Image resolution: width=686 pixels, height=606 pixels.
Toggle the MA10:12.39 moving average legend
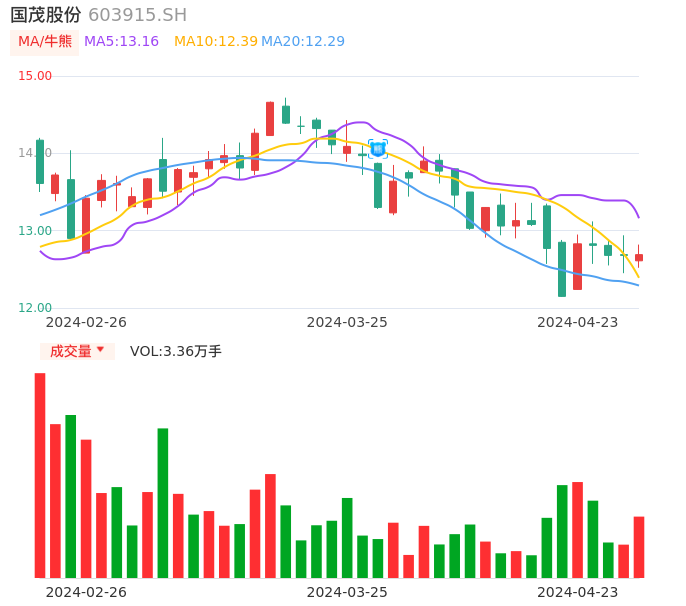(215, 42)
